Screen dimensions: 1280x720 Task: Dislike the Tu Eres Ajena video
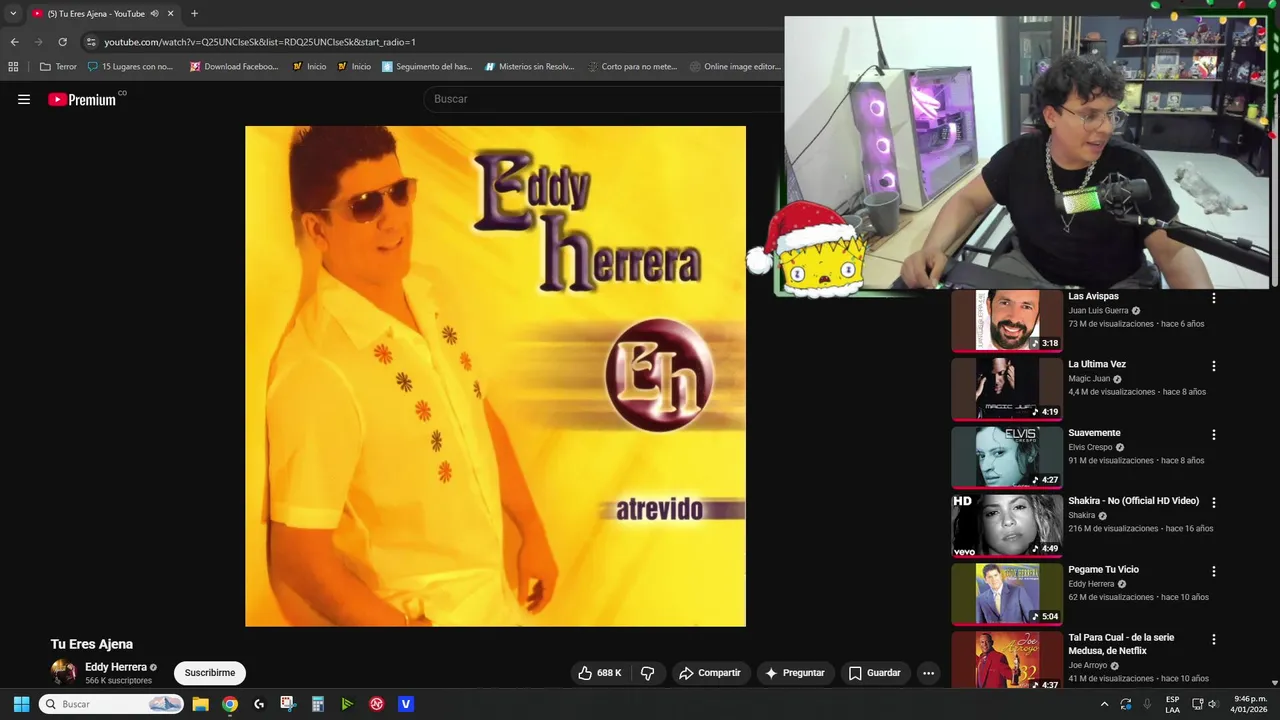(x=647, y=673)
